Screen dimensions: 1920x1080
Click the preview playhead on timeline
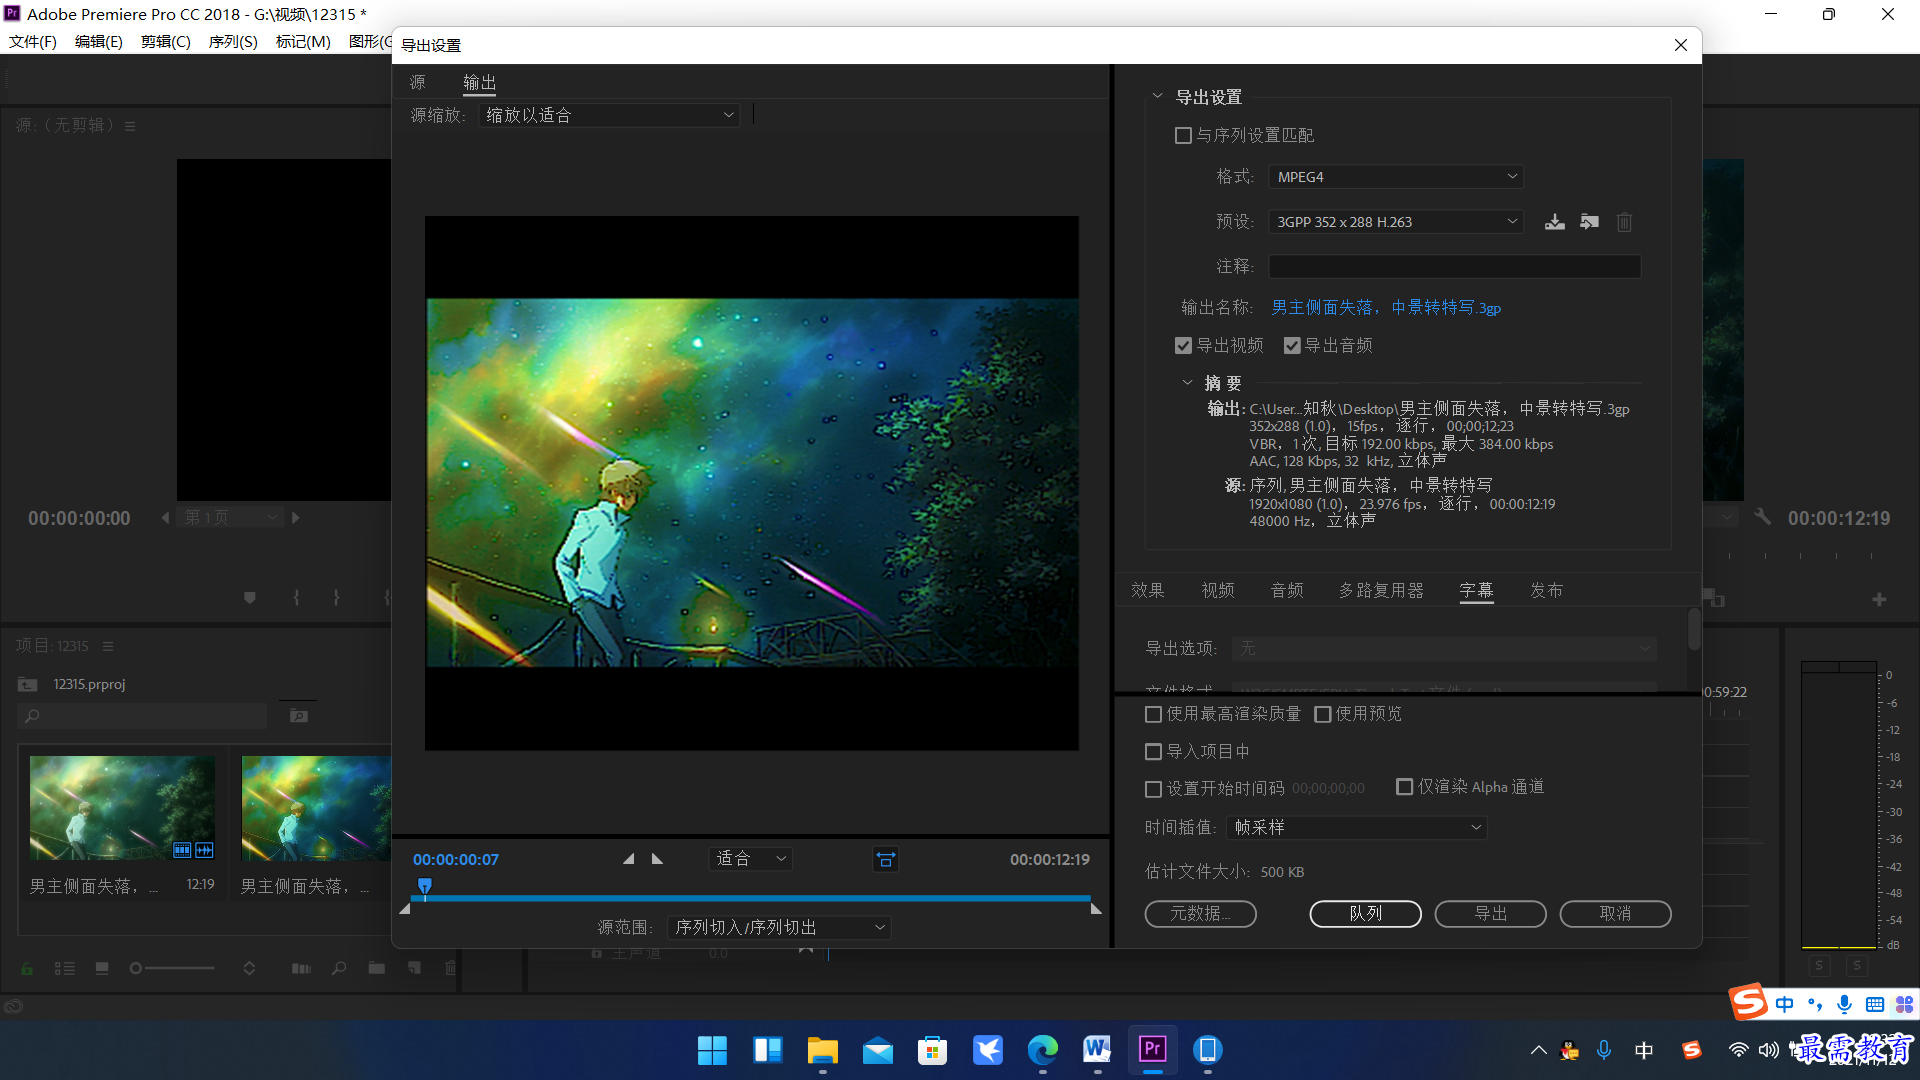tap(425, 886)
